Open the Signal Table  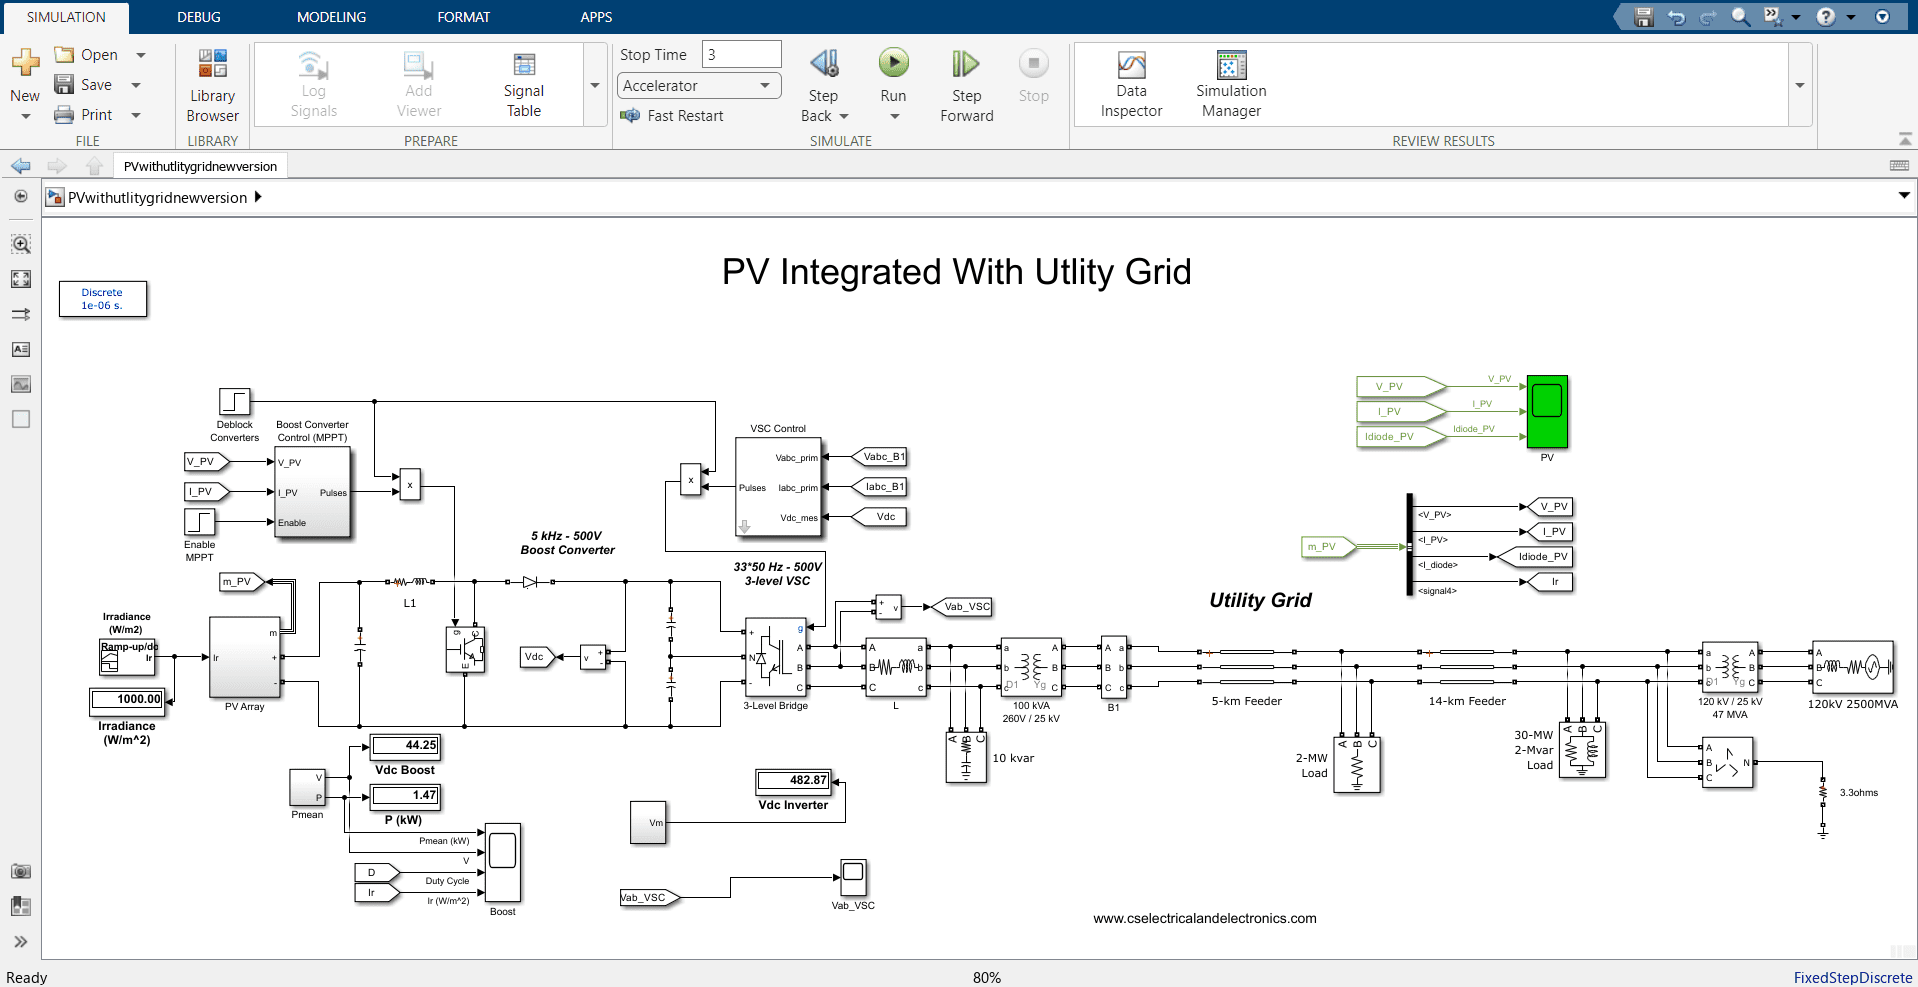click(x=523, y=86)
